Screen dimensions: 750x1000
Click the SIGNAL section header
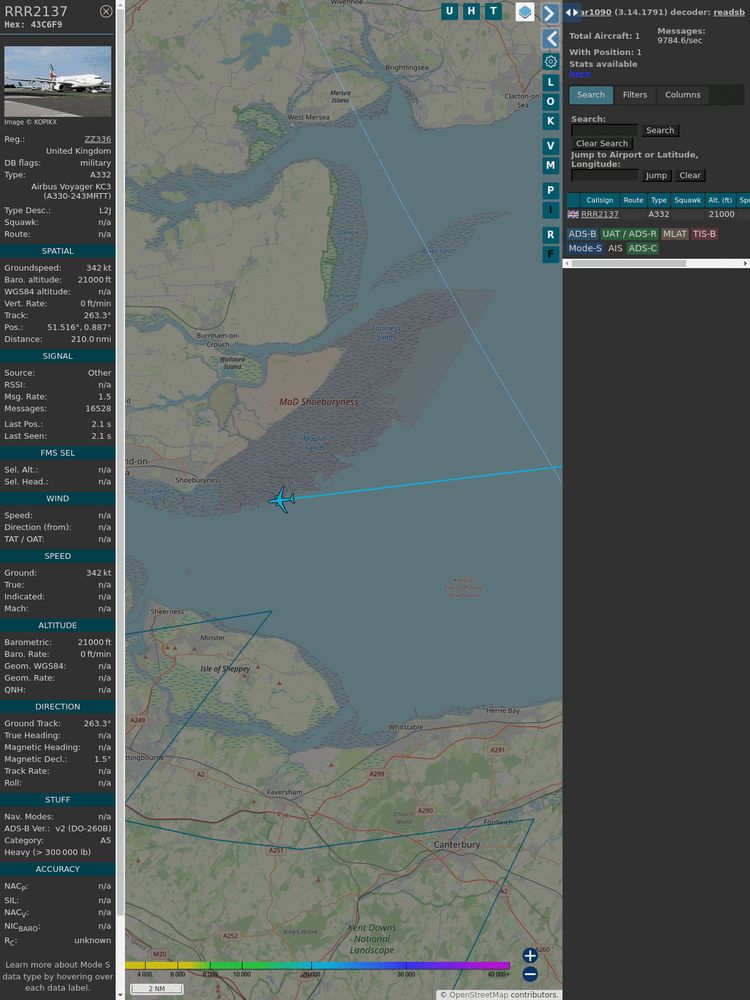(57, 356)
